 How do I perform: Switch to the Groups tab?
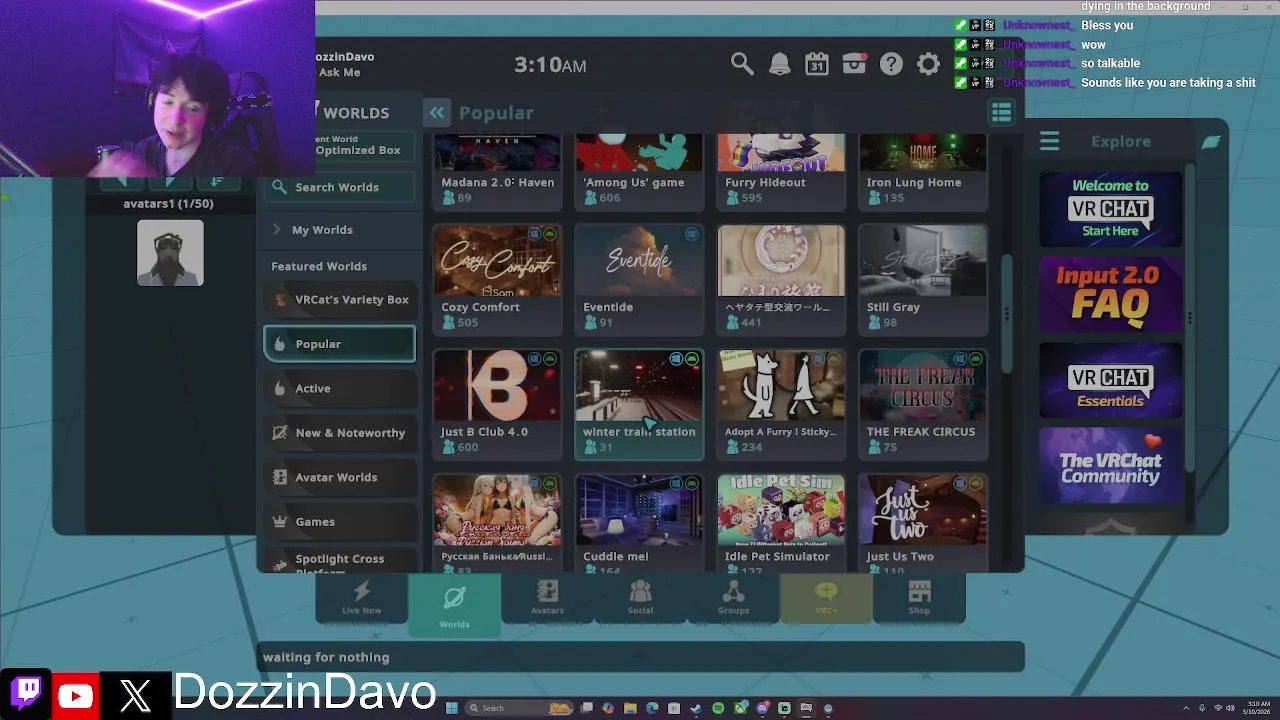[x=733, y=598]
